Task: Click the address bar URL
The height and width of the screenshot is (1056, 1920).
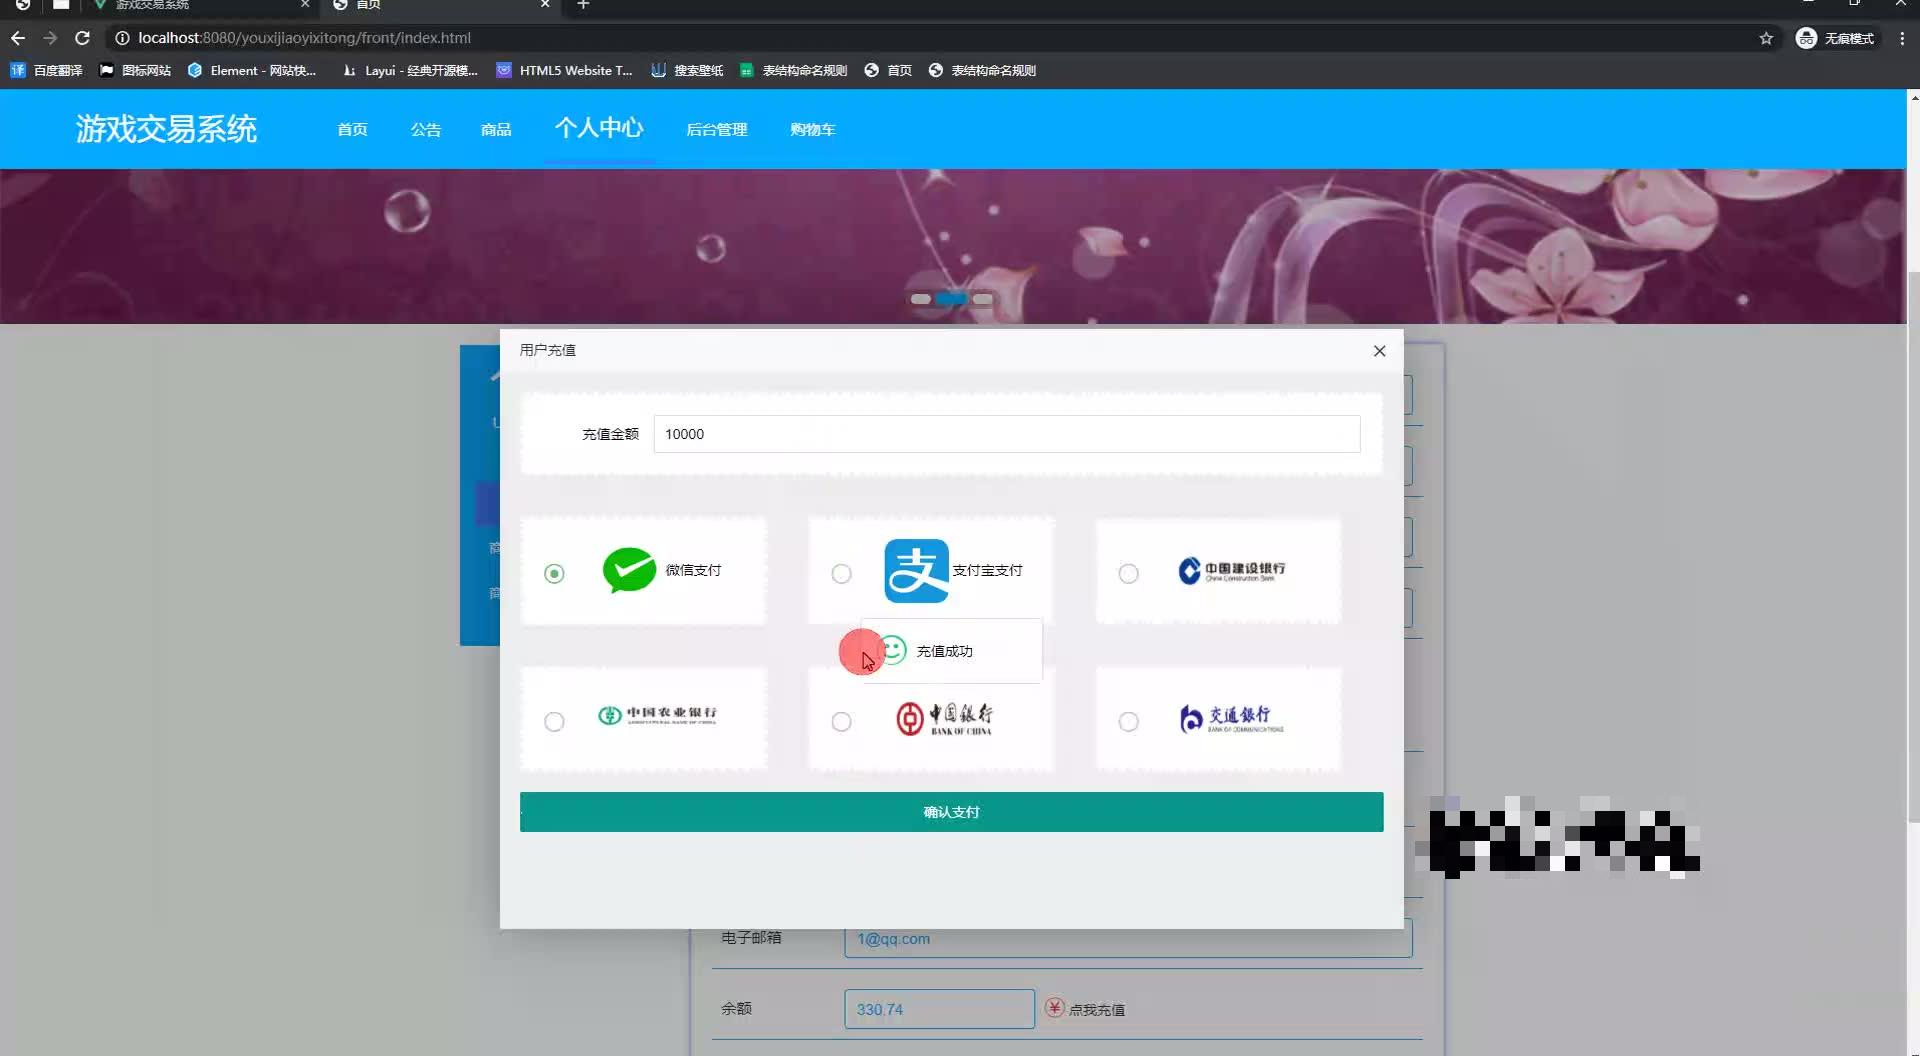Action: (x=304, y=38)
